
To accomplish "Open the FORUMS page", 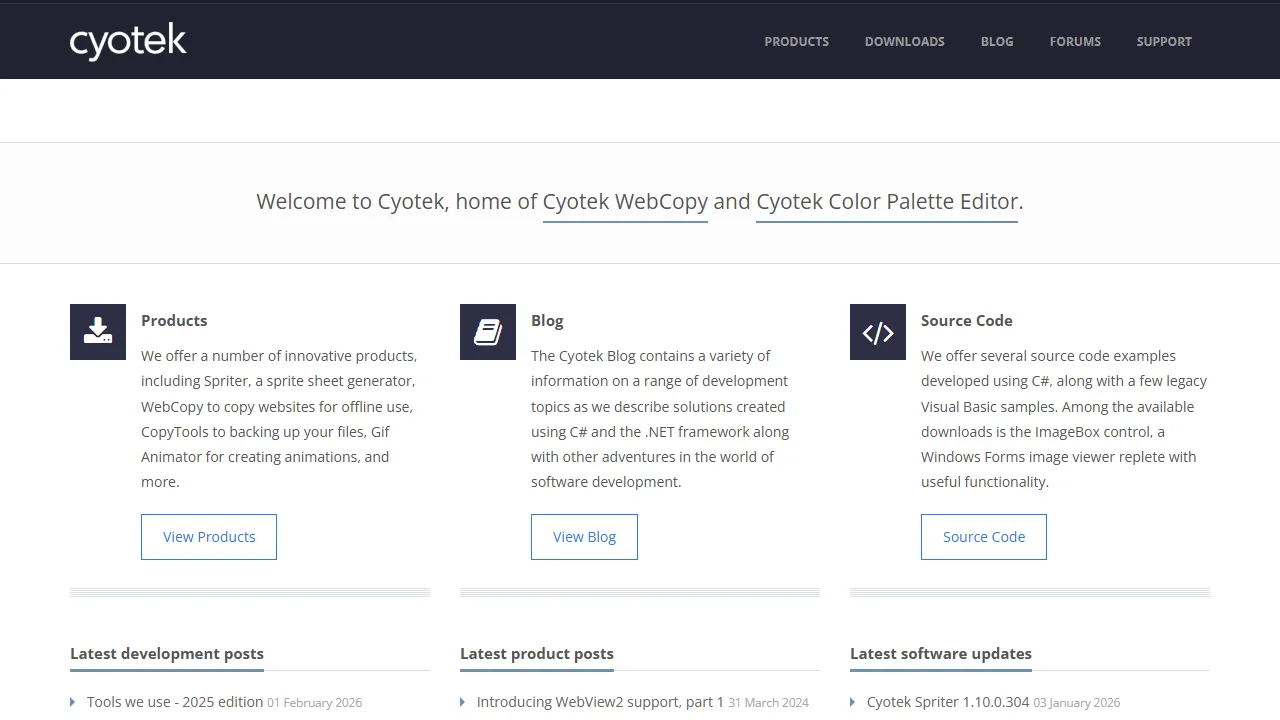I will (x=1075, y=41).
